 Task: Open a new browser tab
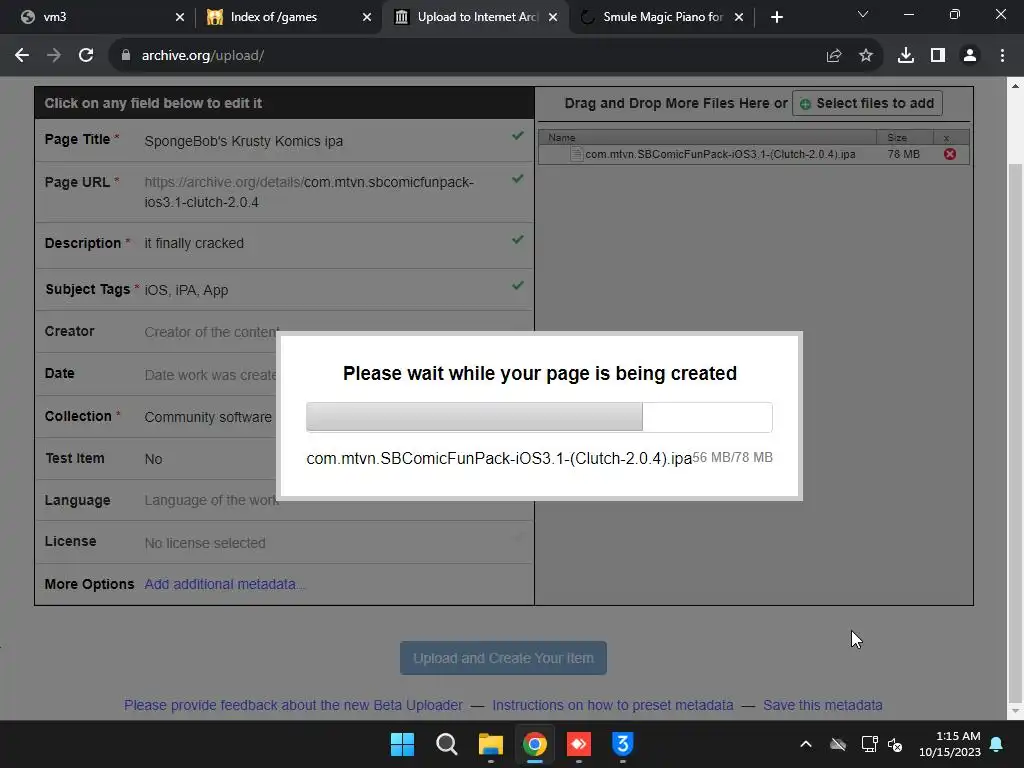click(x=776, y=17)
